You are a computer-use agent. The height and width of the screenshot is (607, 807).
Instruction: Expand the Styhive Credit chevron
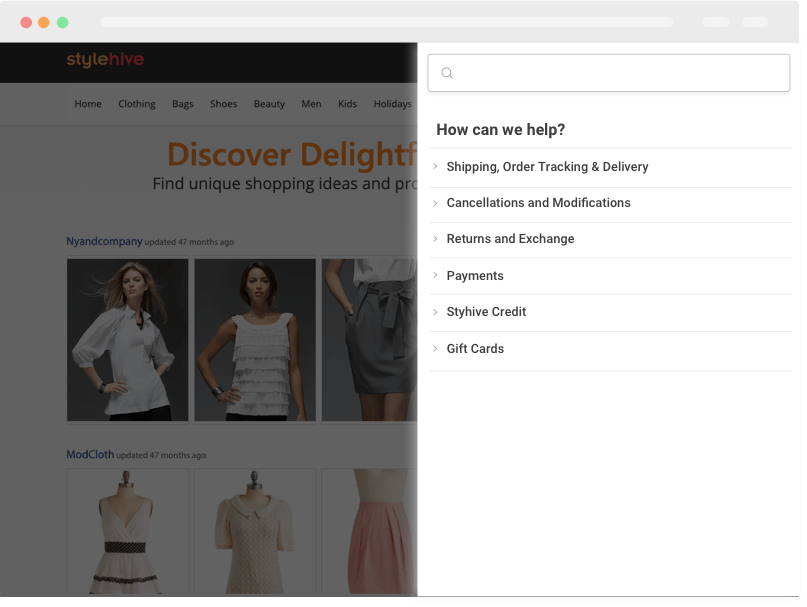pyautogui.click(x=435, y=312)
